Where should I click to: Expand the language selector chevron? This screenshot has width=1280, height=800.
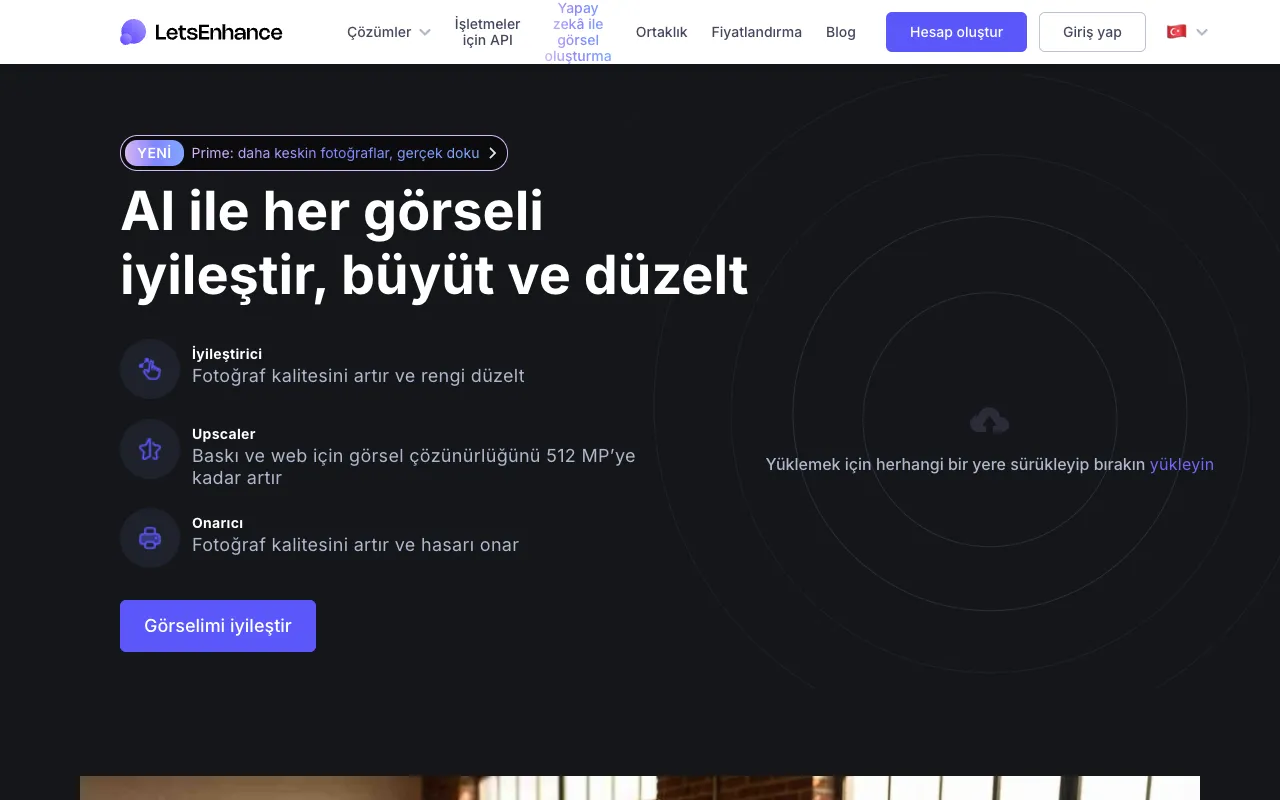[x=1202, y=32]
